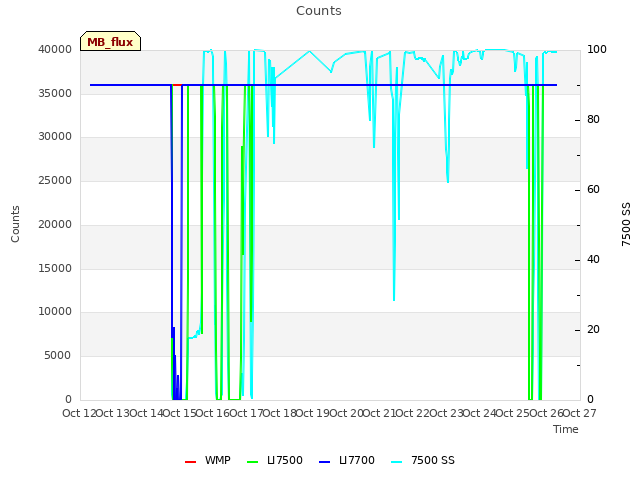Click the 35000 left axis tick label
The image size is (640, 480).
55,93
